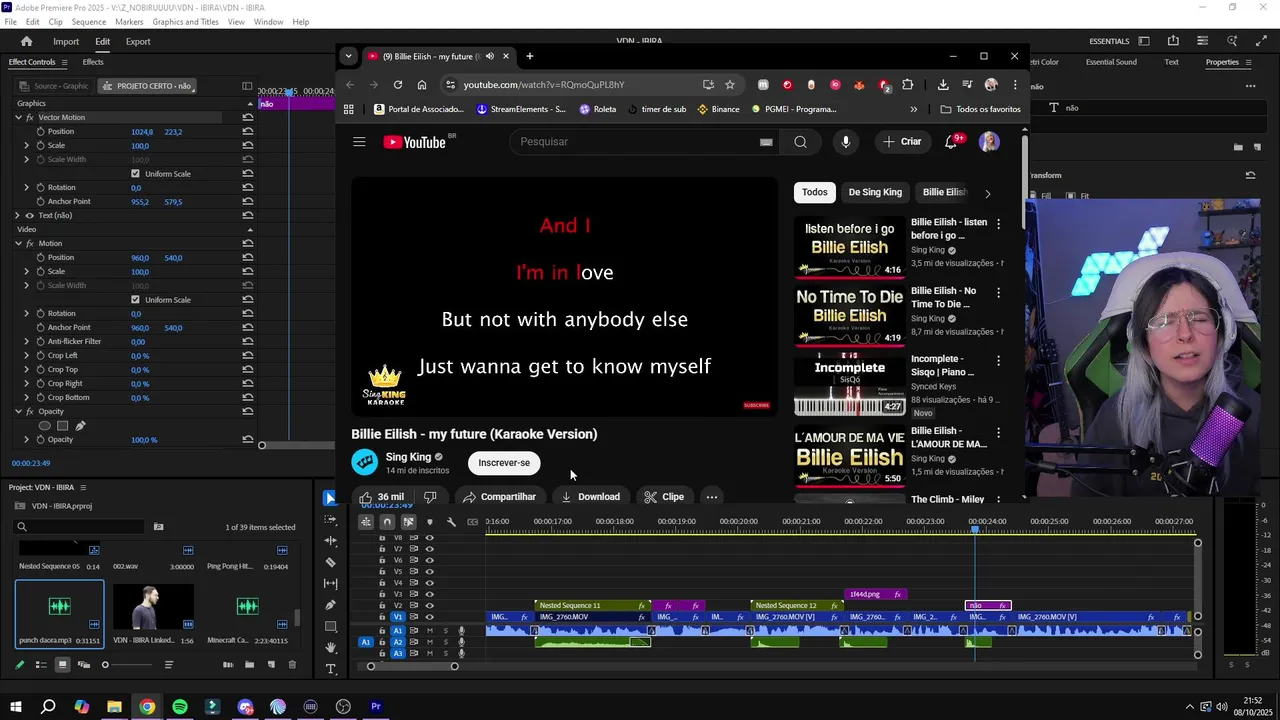The image size is (1280, 720).
Task: Select the Pen tool in Premiere toolbar
Action: (x=331, y=605)
